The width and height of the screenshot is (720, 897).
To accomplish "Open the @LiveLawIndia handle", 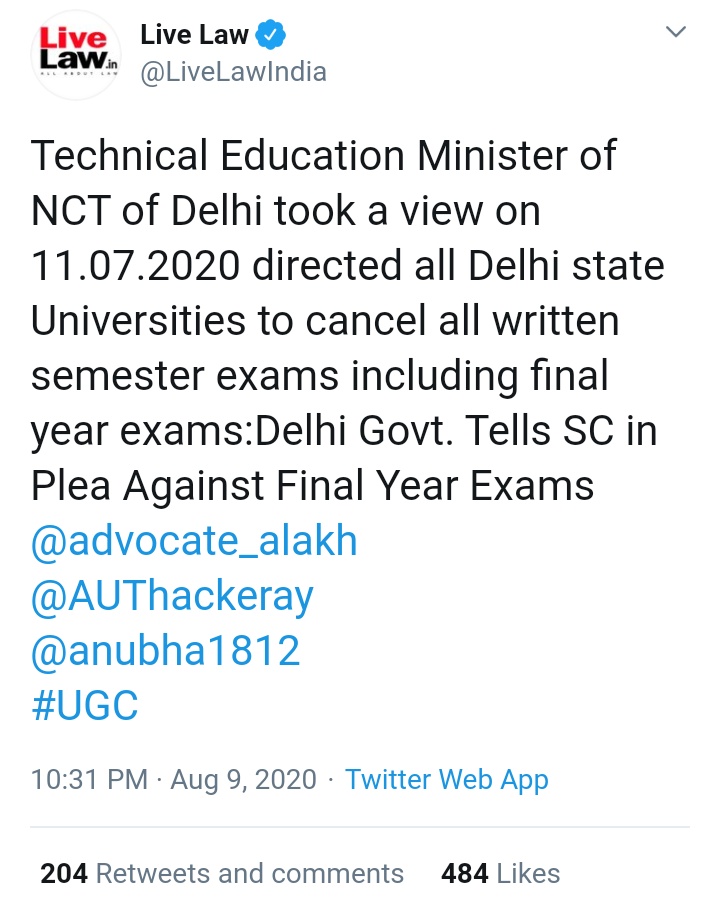I will click(x=233, y=73).
